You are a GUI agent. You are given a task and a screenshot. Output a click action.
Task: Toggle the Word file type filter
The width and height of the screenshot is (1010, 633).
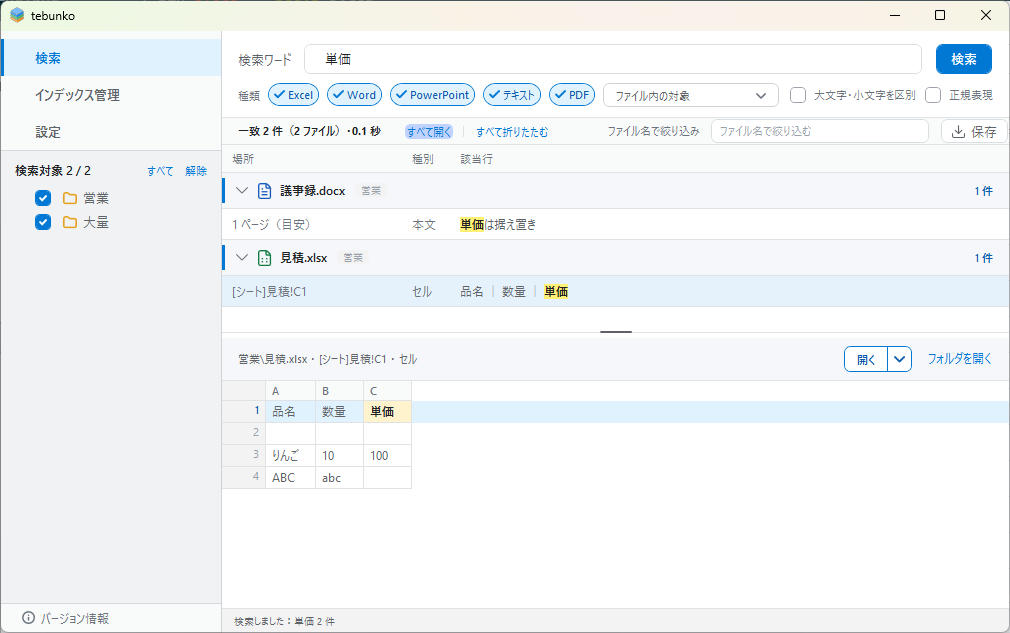355,95
